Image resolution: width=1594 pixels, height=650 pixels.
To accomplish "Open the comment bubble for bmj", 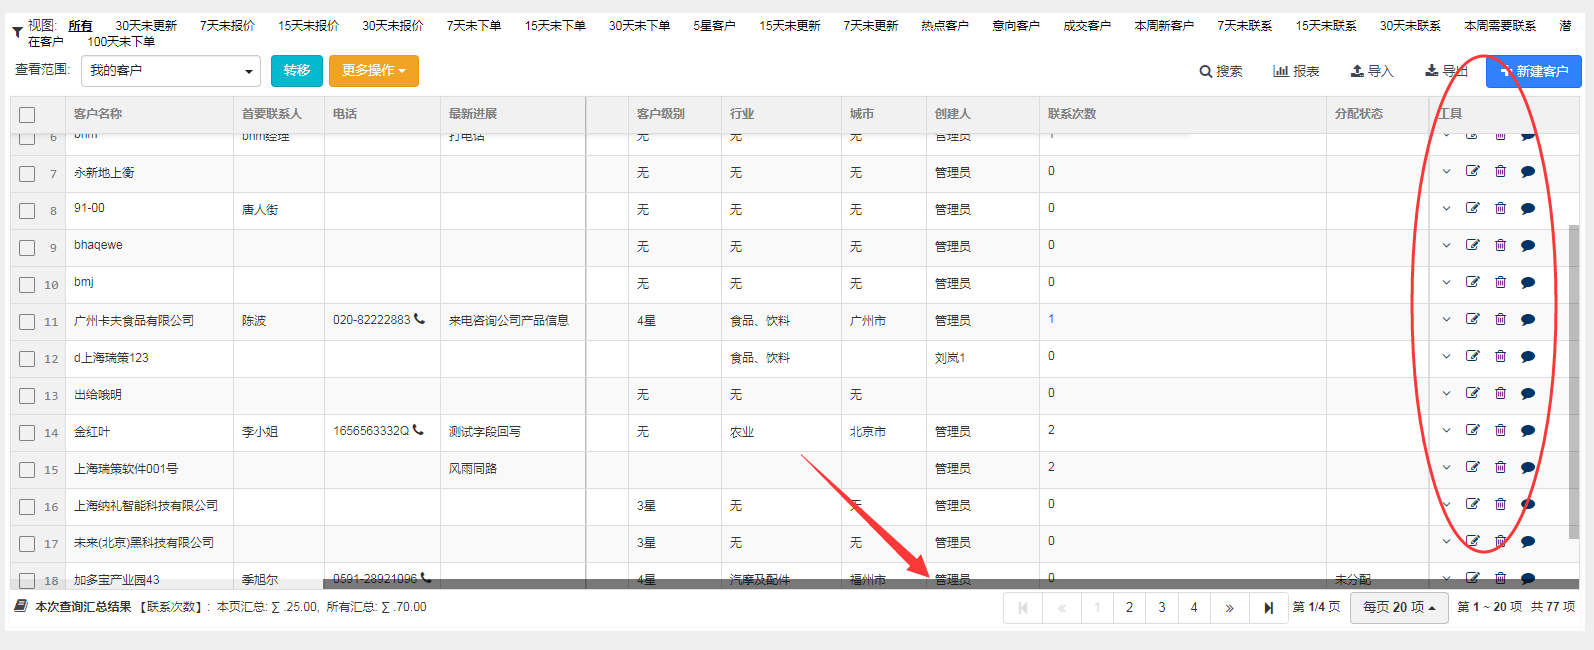I will tap(1528, 283).
